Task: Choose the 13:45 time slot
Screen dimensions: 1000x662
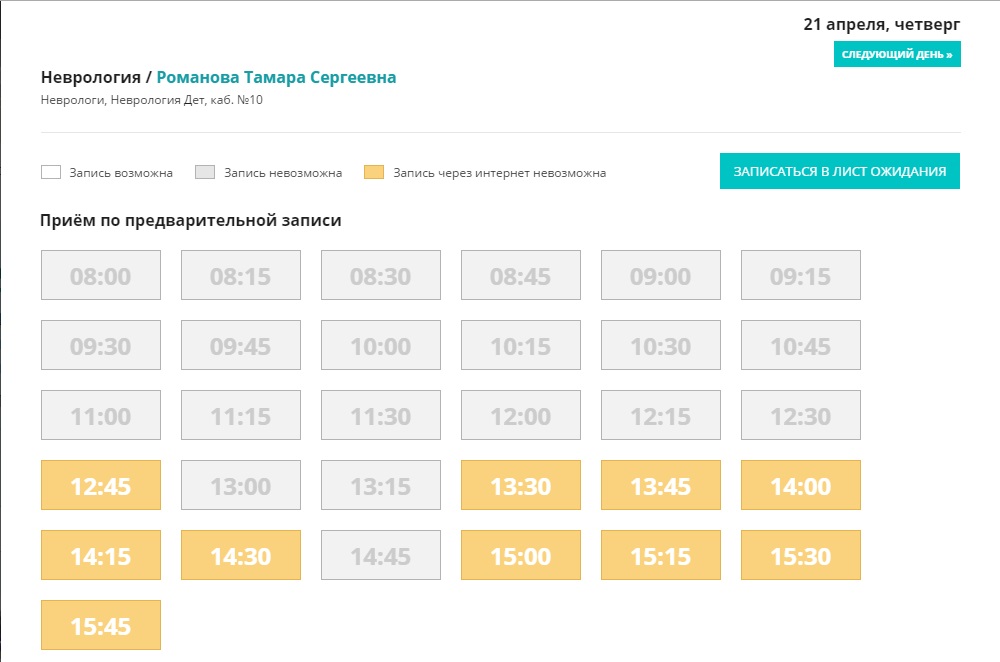Action: tap(661, 485)
